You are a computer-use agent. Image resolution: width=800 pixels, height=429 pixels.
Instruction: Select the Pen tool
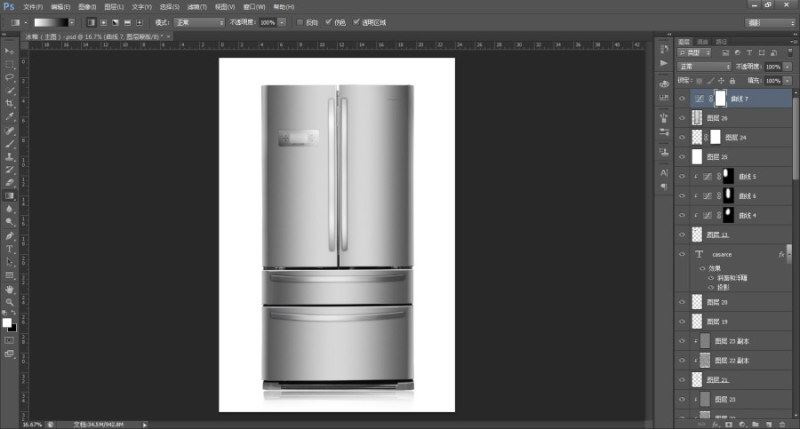9,236
